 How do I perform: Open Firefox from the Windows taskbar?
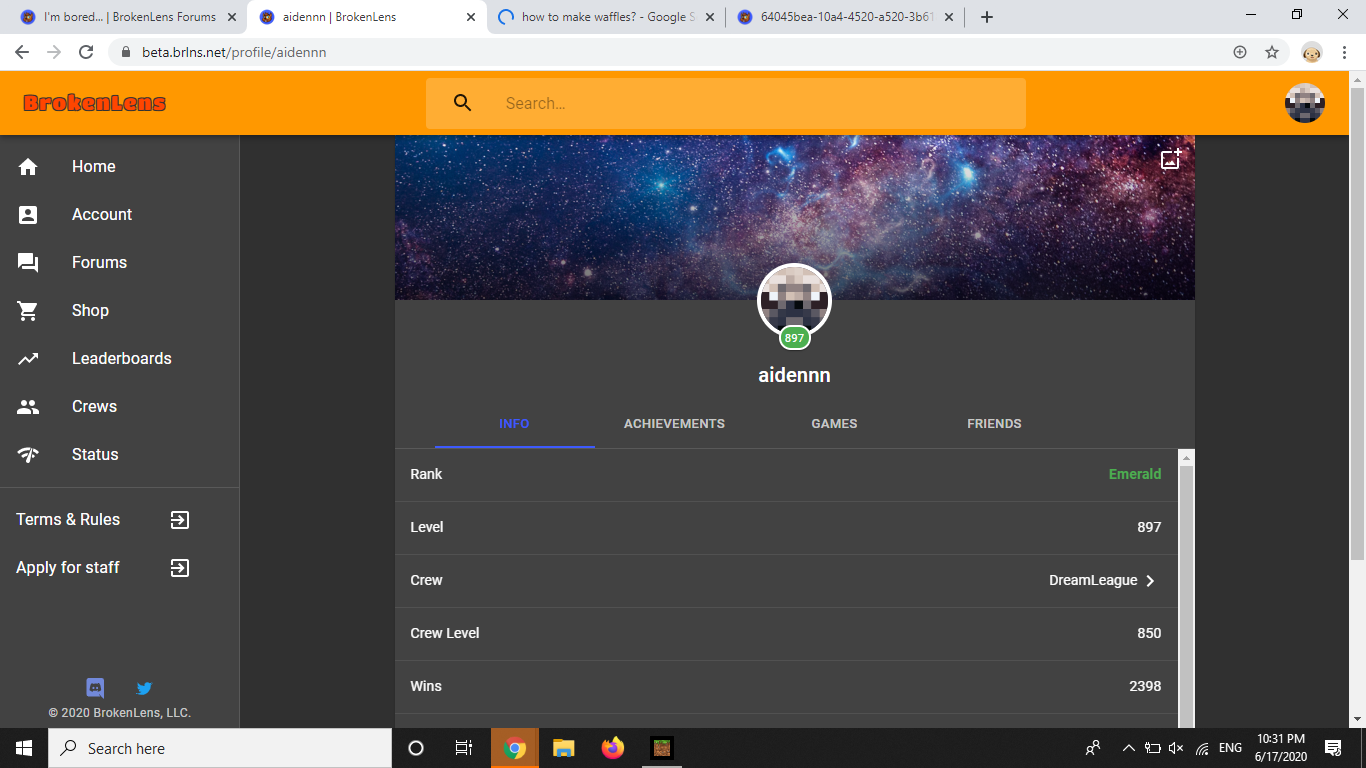[x=612, y=748]
